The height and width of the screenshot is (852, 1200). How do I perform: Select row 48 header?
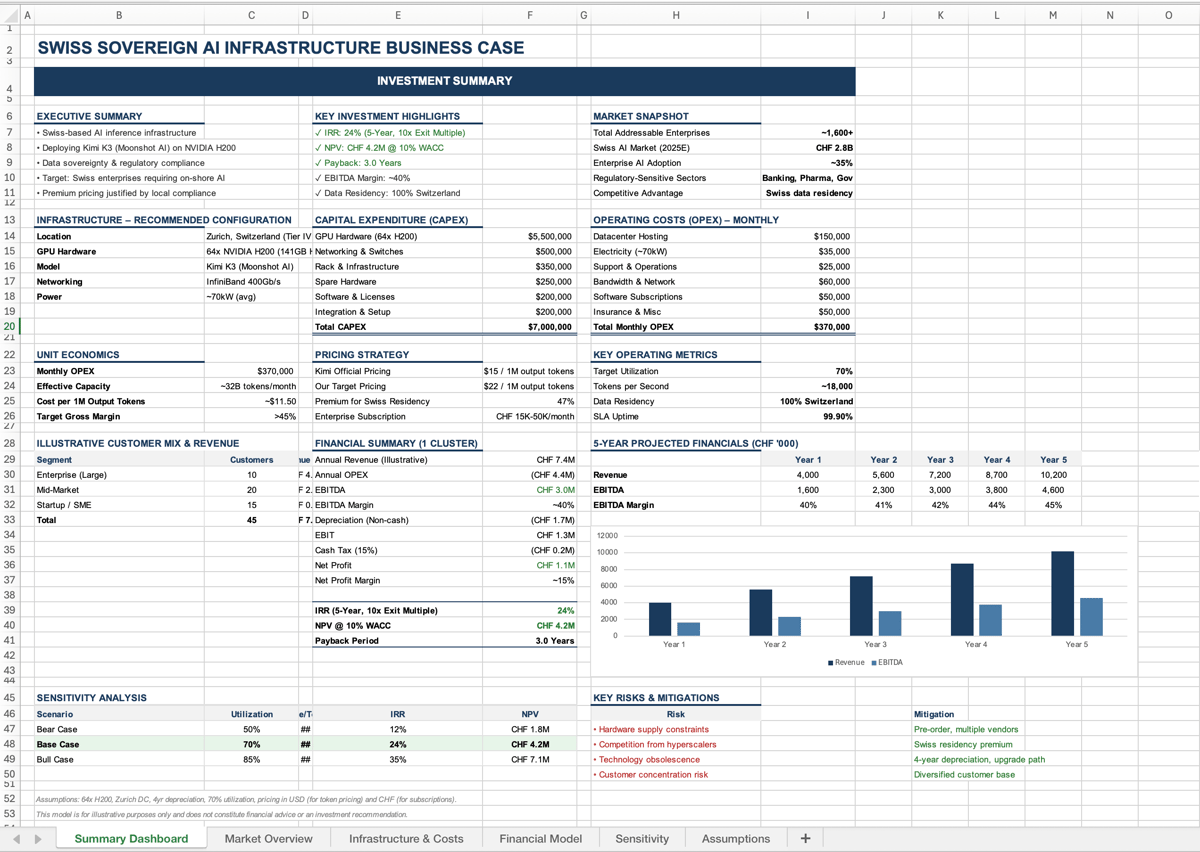(9, 744)
